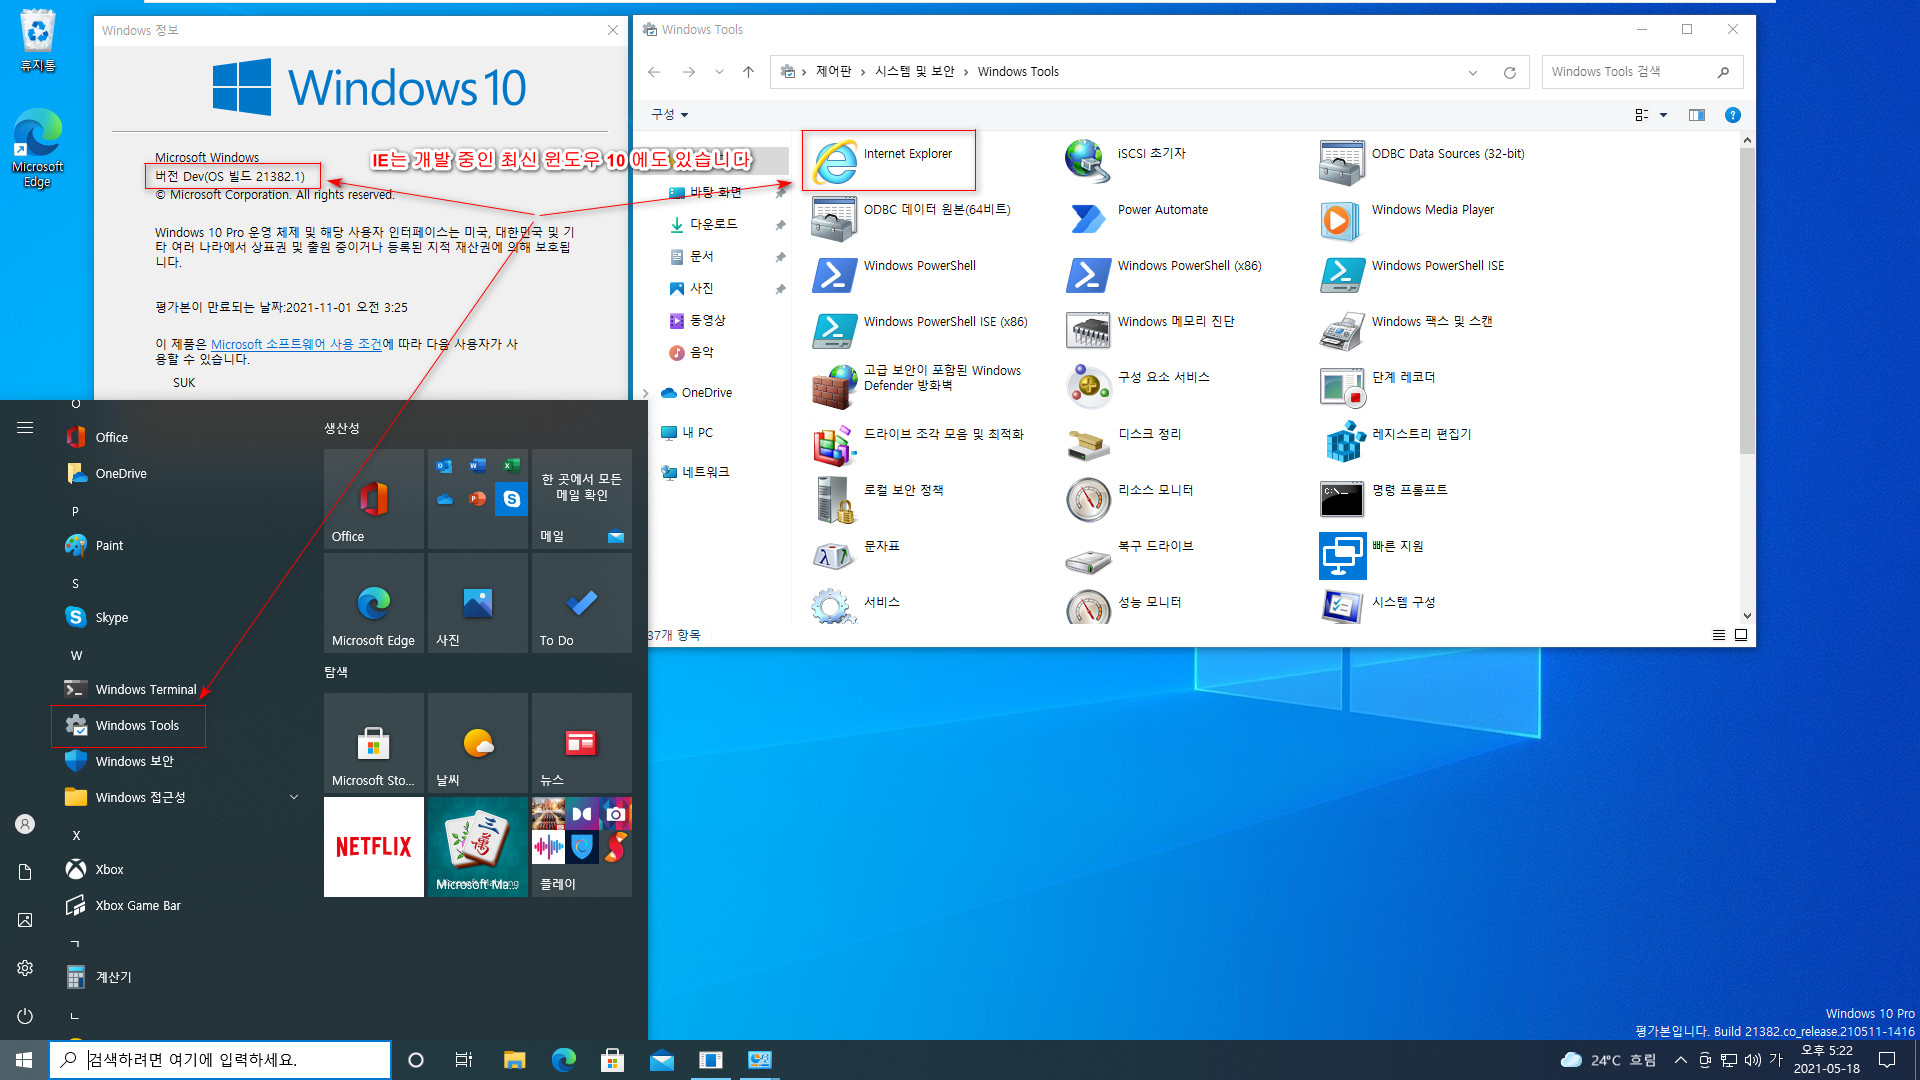This screenshot has height=1080, width=1920.
Task: Expand Start menu hamburger navigation
Action: (x=25, y=428)
